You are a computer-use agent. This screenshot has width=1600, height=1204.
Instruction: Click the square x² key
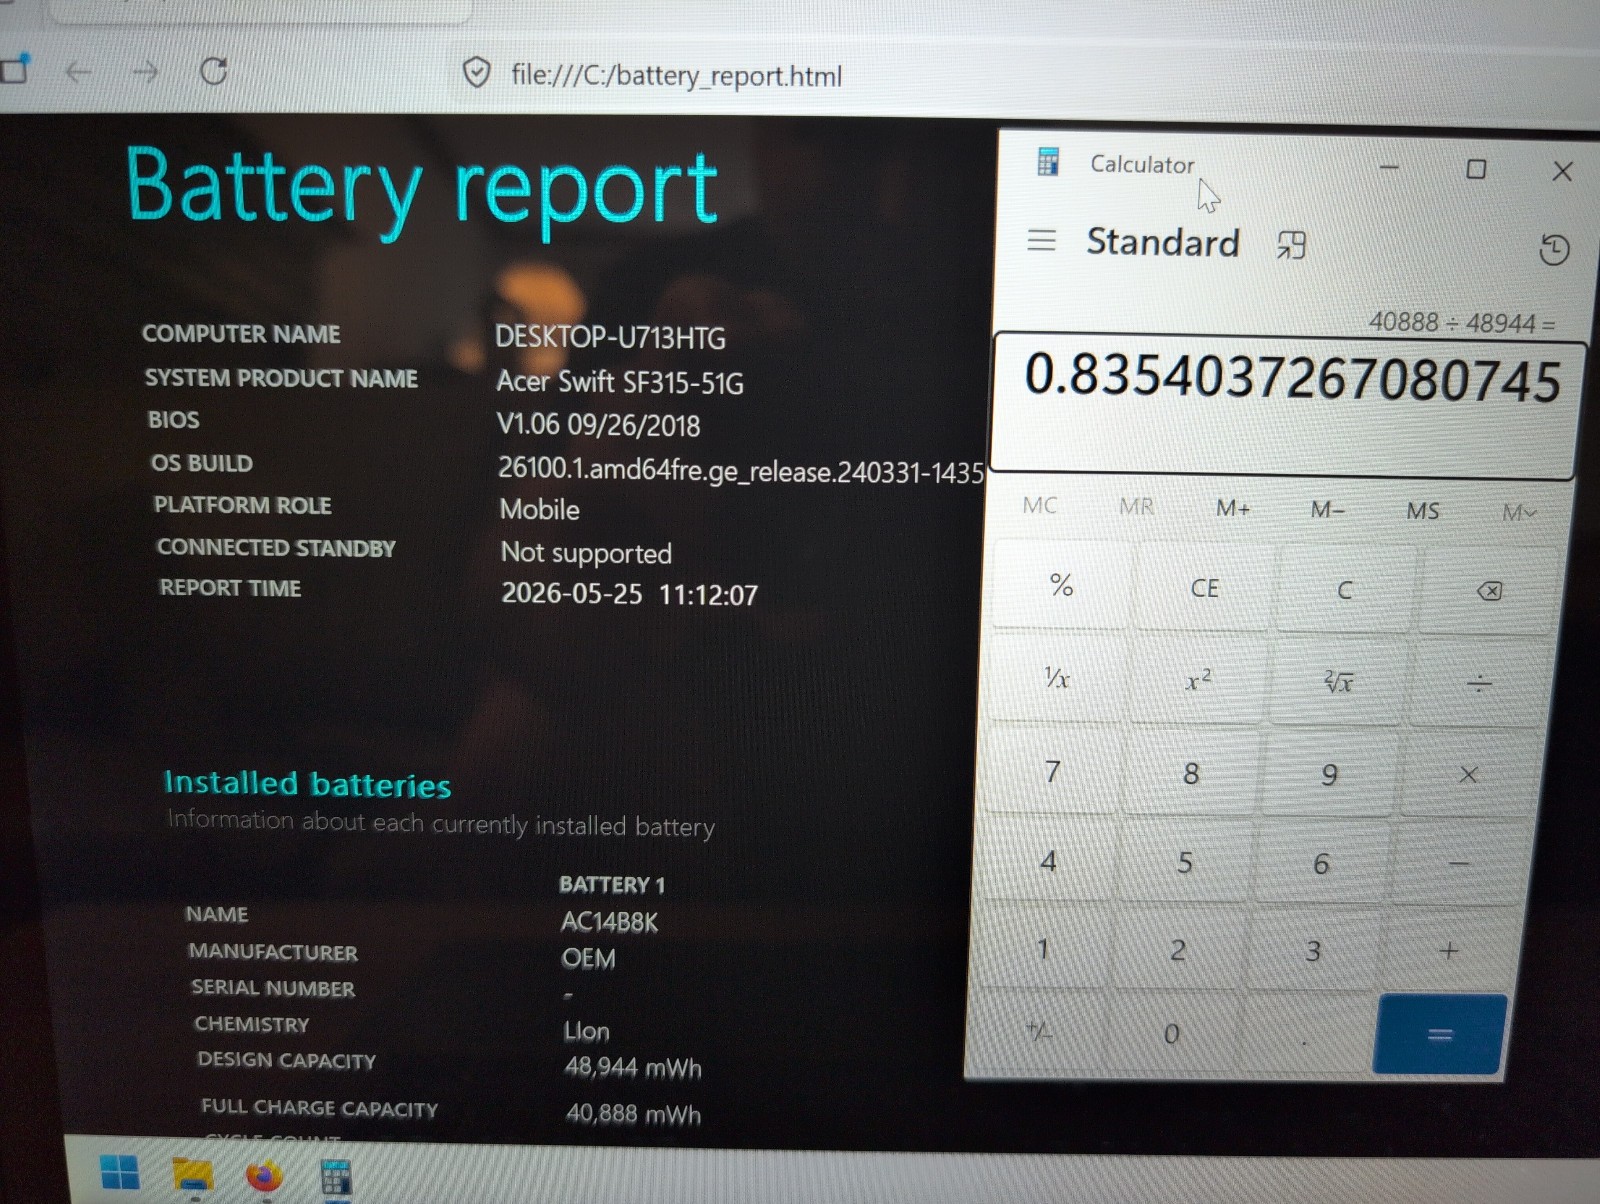coord(1198,681)
